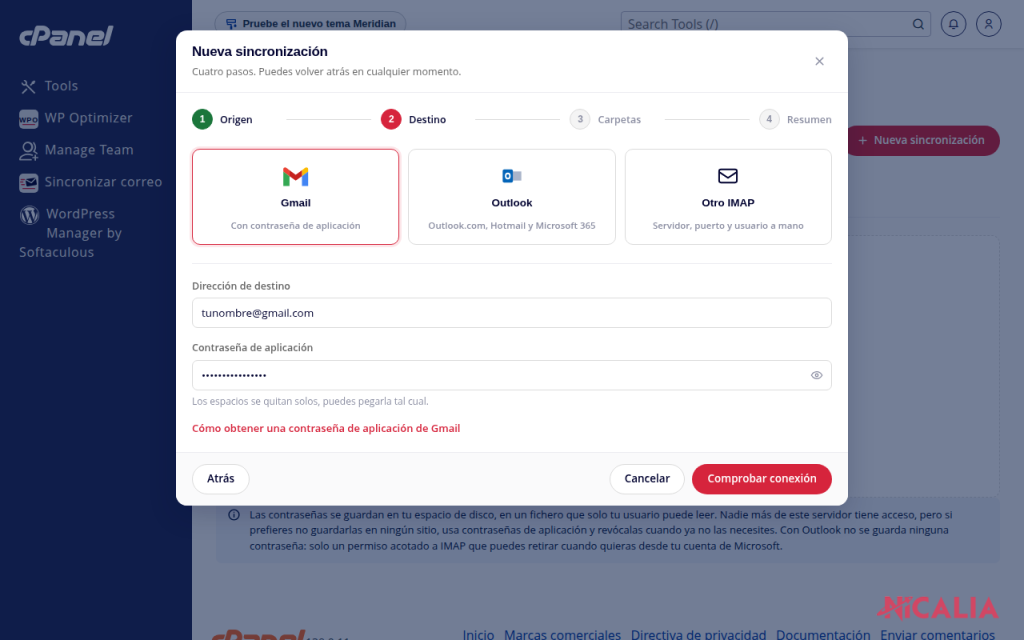Click the background Nueva sincronización button
The image size is (1024, 640).
923,140
